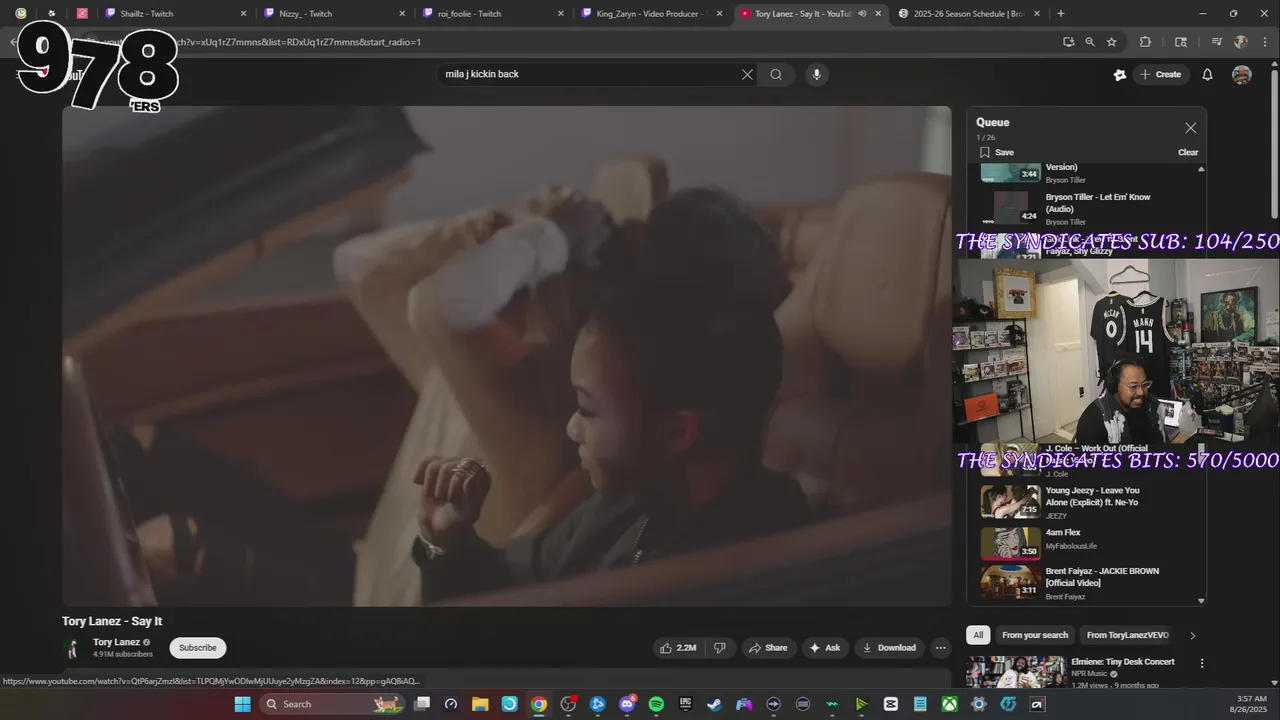
Task: Switch to King_Zaryn Video Producer tab
Action: point(650,14)
